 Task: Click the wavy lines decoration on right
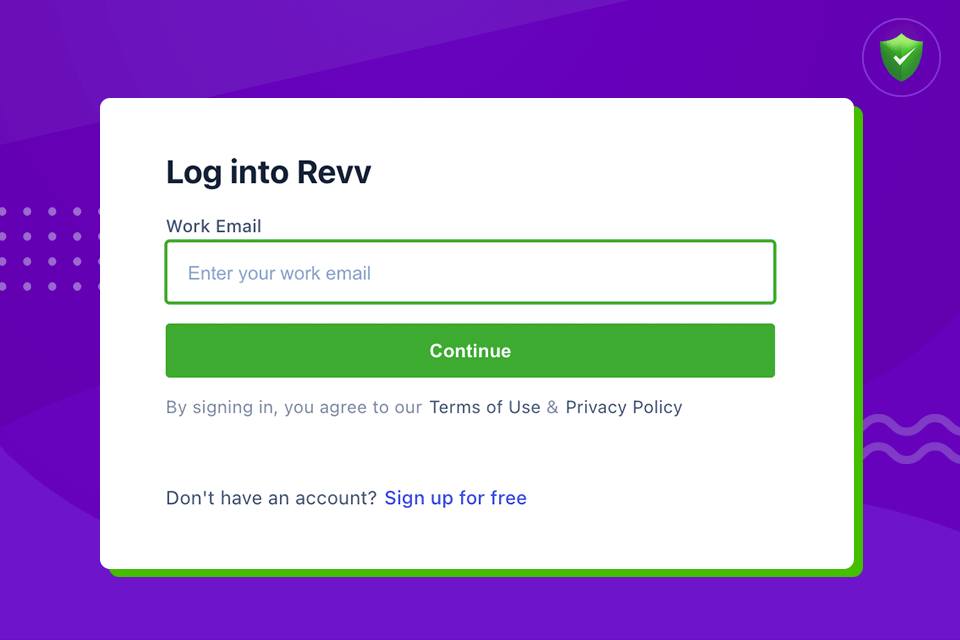coord(911,439)
